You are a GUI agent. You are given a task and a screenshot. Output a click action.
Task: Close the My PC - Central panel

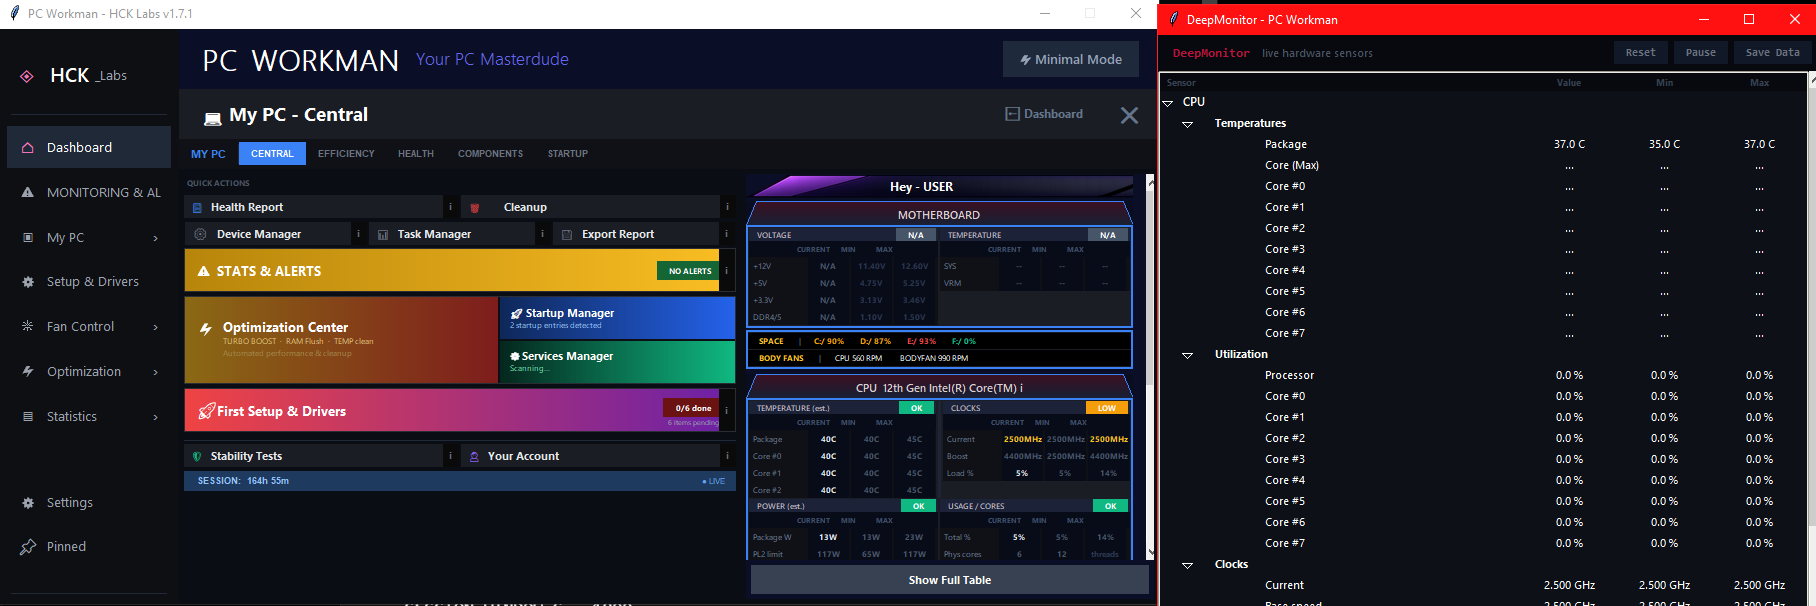(1129, 115)
